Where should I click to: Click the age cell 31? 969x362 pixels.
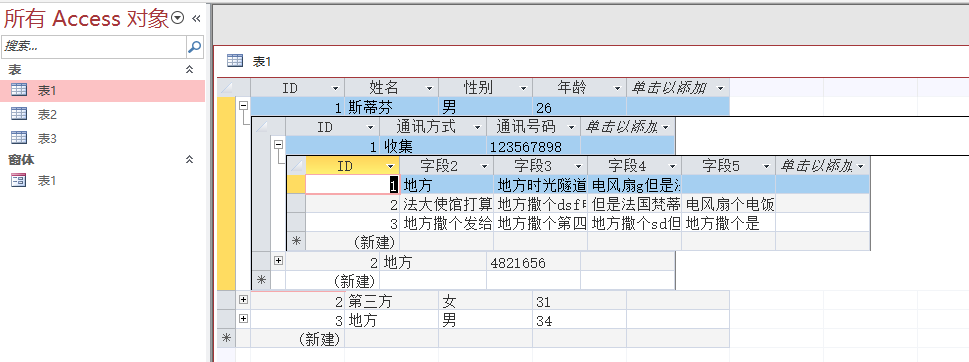click(579, 301)
